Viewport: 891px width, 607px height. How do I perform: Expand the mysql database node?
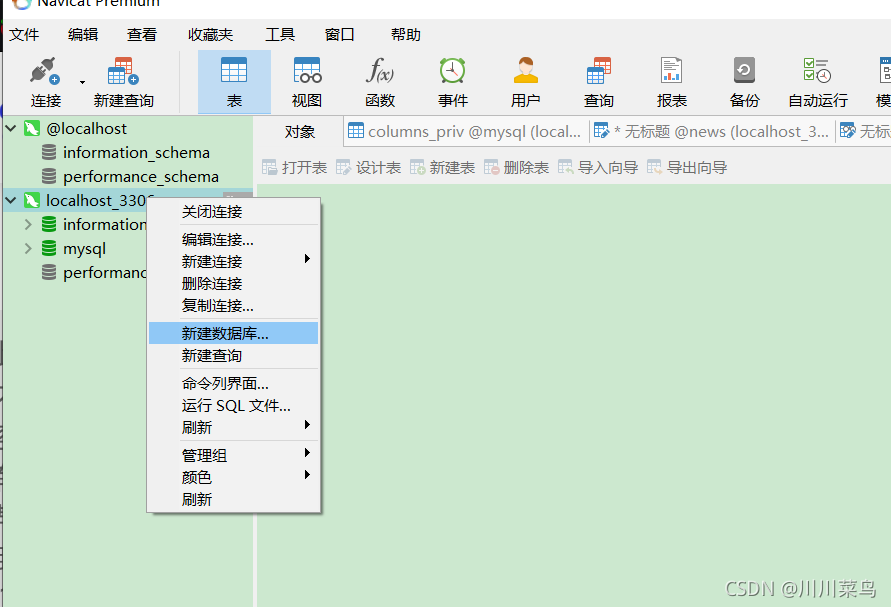tap(28, 248)
